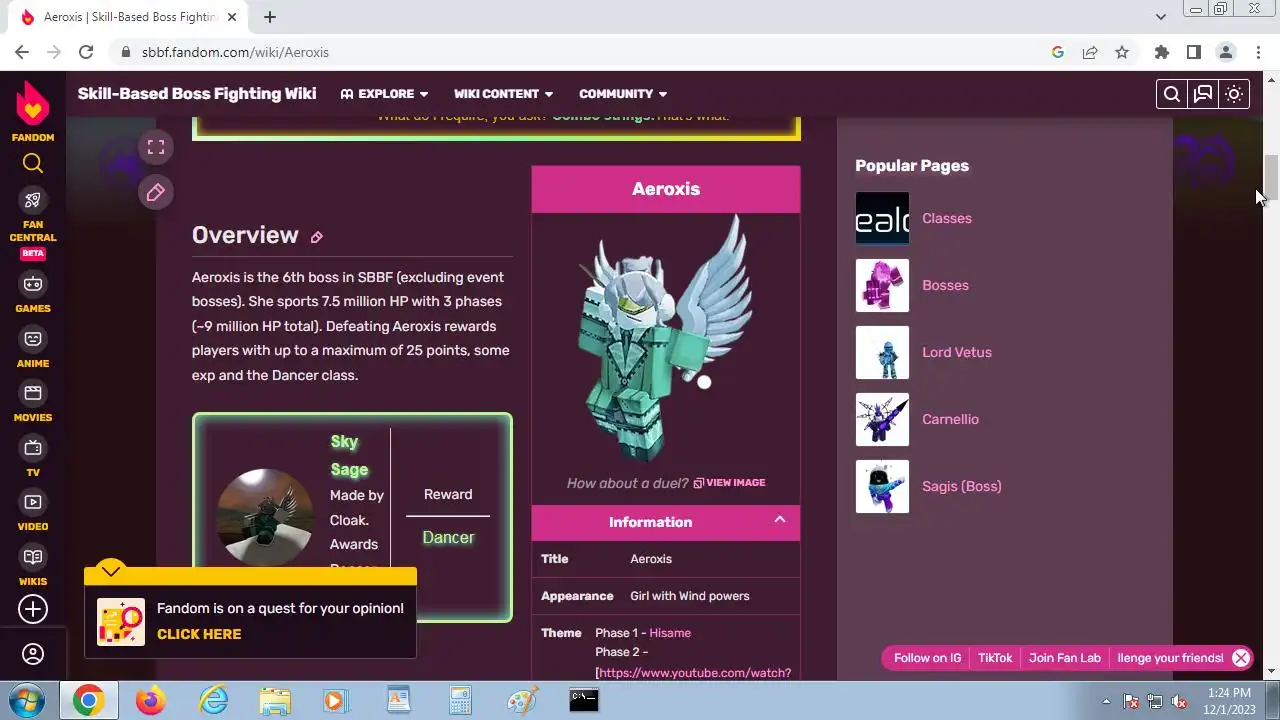Open the sidebar search magnifier icon
Screen dimensions: 1280x720
33,163
